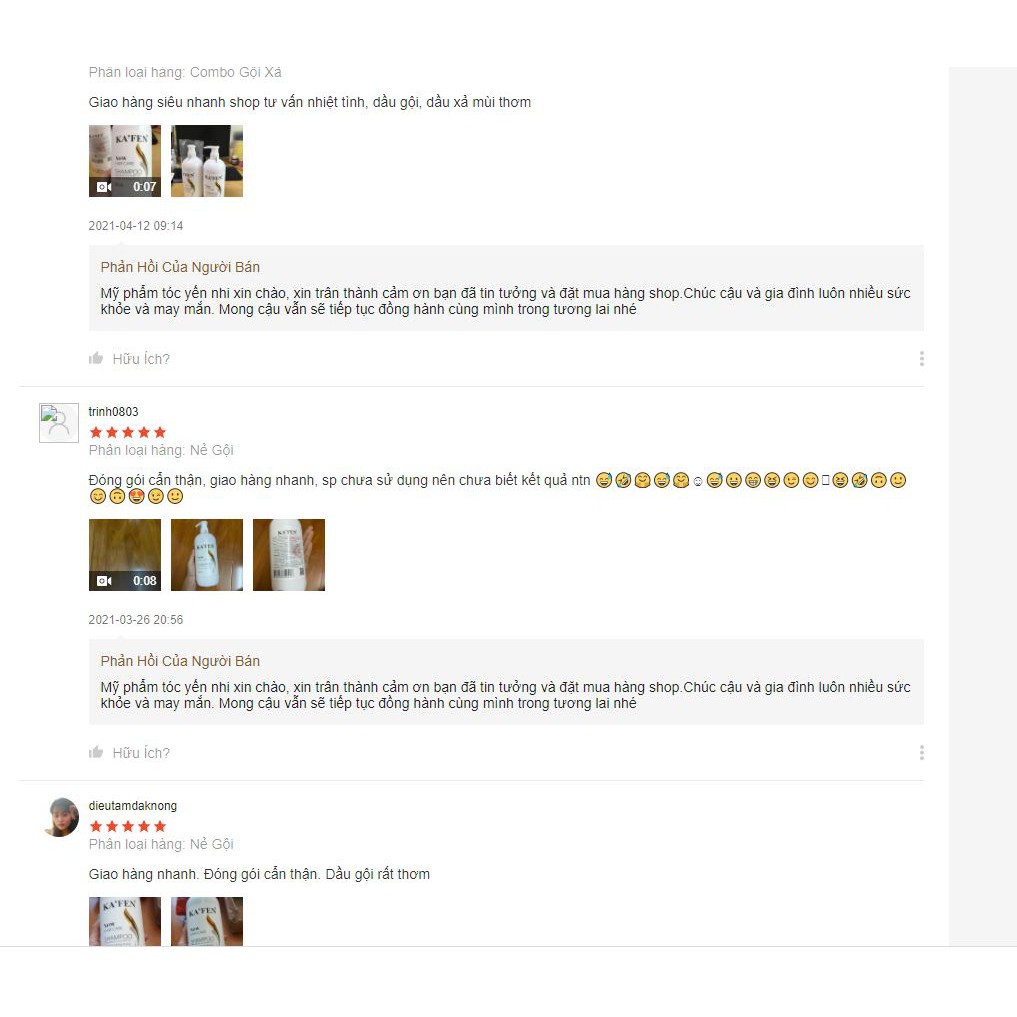Play the 0:07 review video

click(x=125, y=161)
